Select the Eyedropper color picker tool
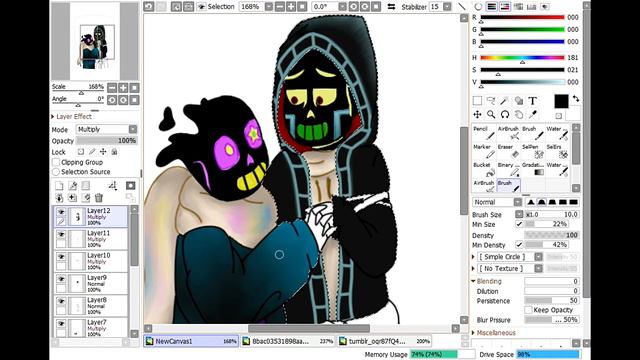 click(533, 114)
